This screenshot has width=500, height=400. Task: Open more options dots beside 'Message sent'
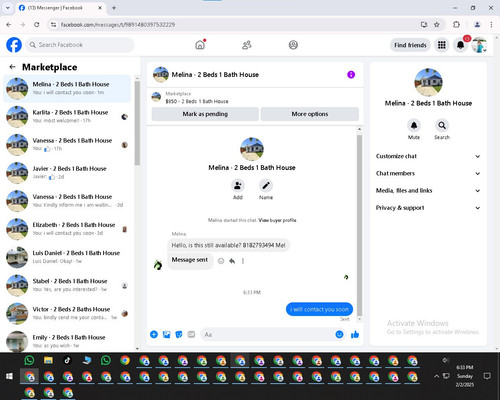click(x=243, y=261)
